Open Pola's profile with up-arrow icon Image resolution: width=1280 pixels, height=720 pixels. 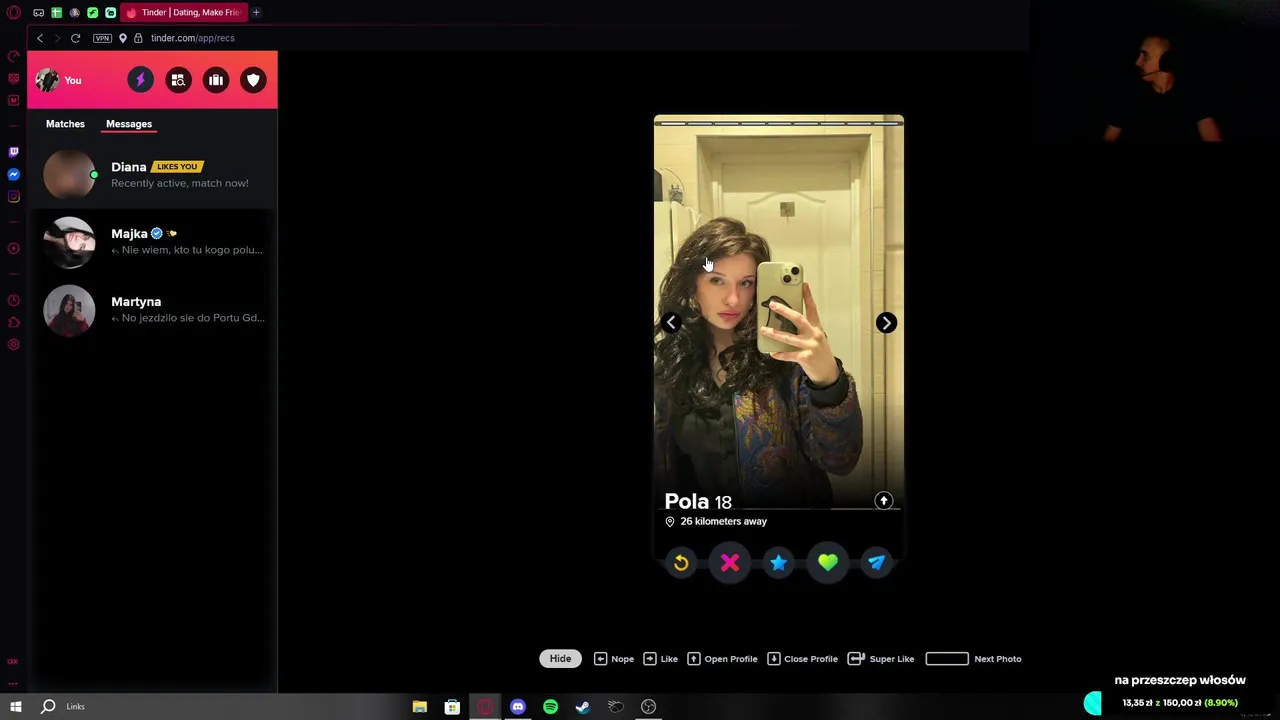884,501
